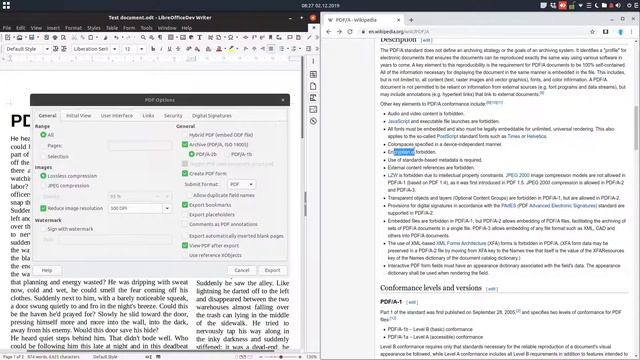Click the Writer zoom slider handle
The height and width of the screenshot is (360, 640).
(281, 357)
